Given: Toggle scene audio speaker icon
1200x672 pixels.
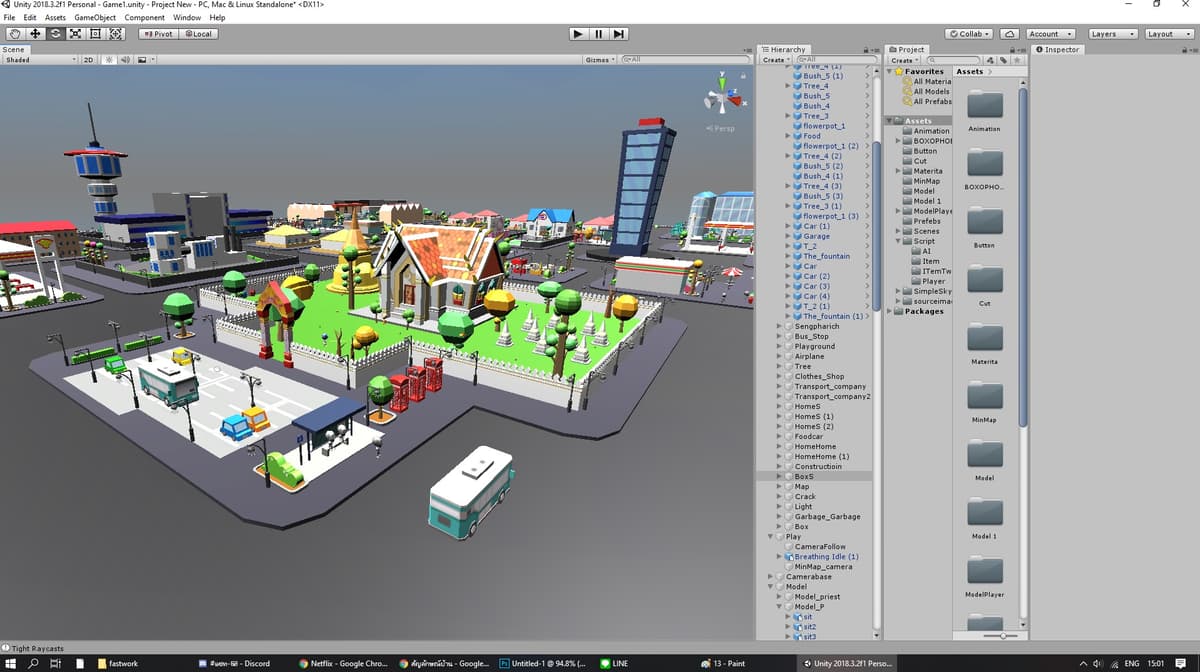Looking at the screenshot, I should click(x=126, y=60).
